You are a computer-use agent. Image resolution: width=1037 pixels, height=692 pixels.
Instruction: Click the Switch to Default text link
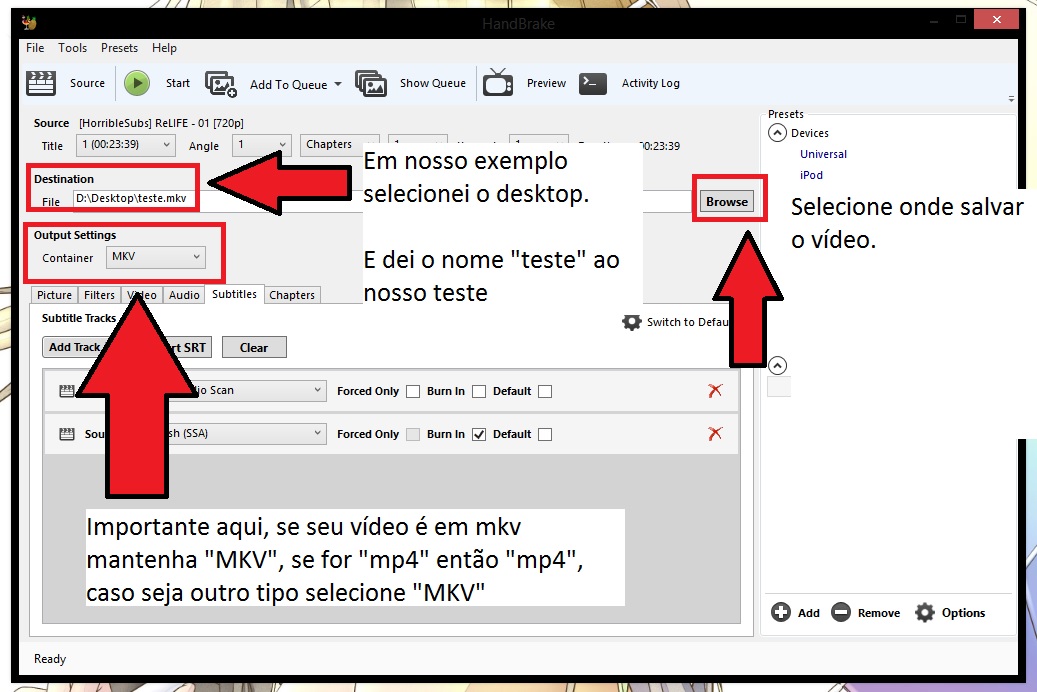click(688, 322)
